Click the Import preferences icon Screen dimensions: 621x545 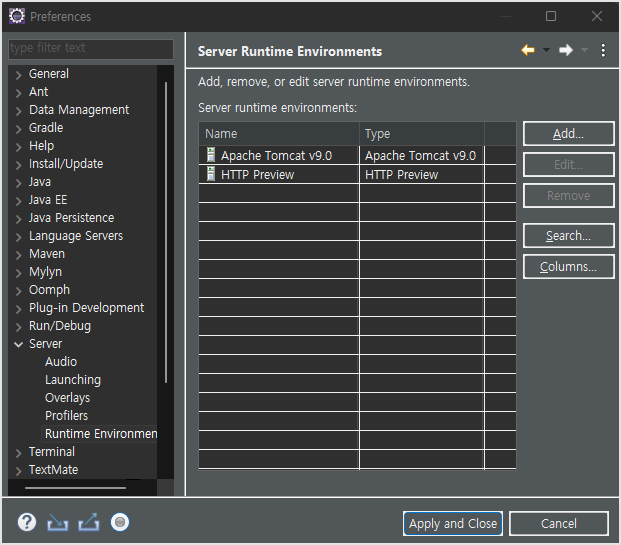pyautogui.click(x=57, y=522)
